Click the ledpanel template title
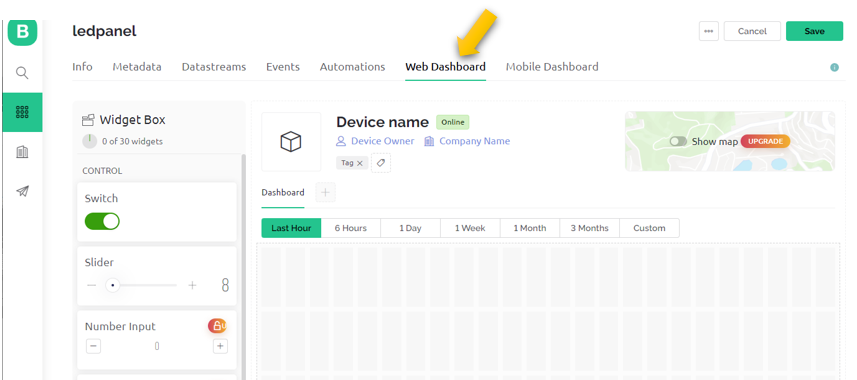Image resolution: width=857 pixels, height=380 pixels. click(x=104, y=32)
